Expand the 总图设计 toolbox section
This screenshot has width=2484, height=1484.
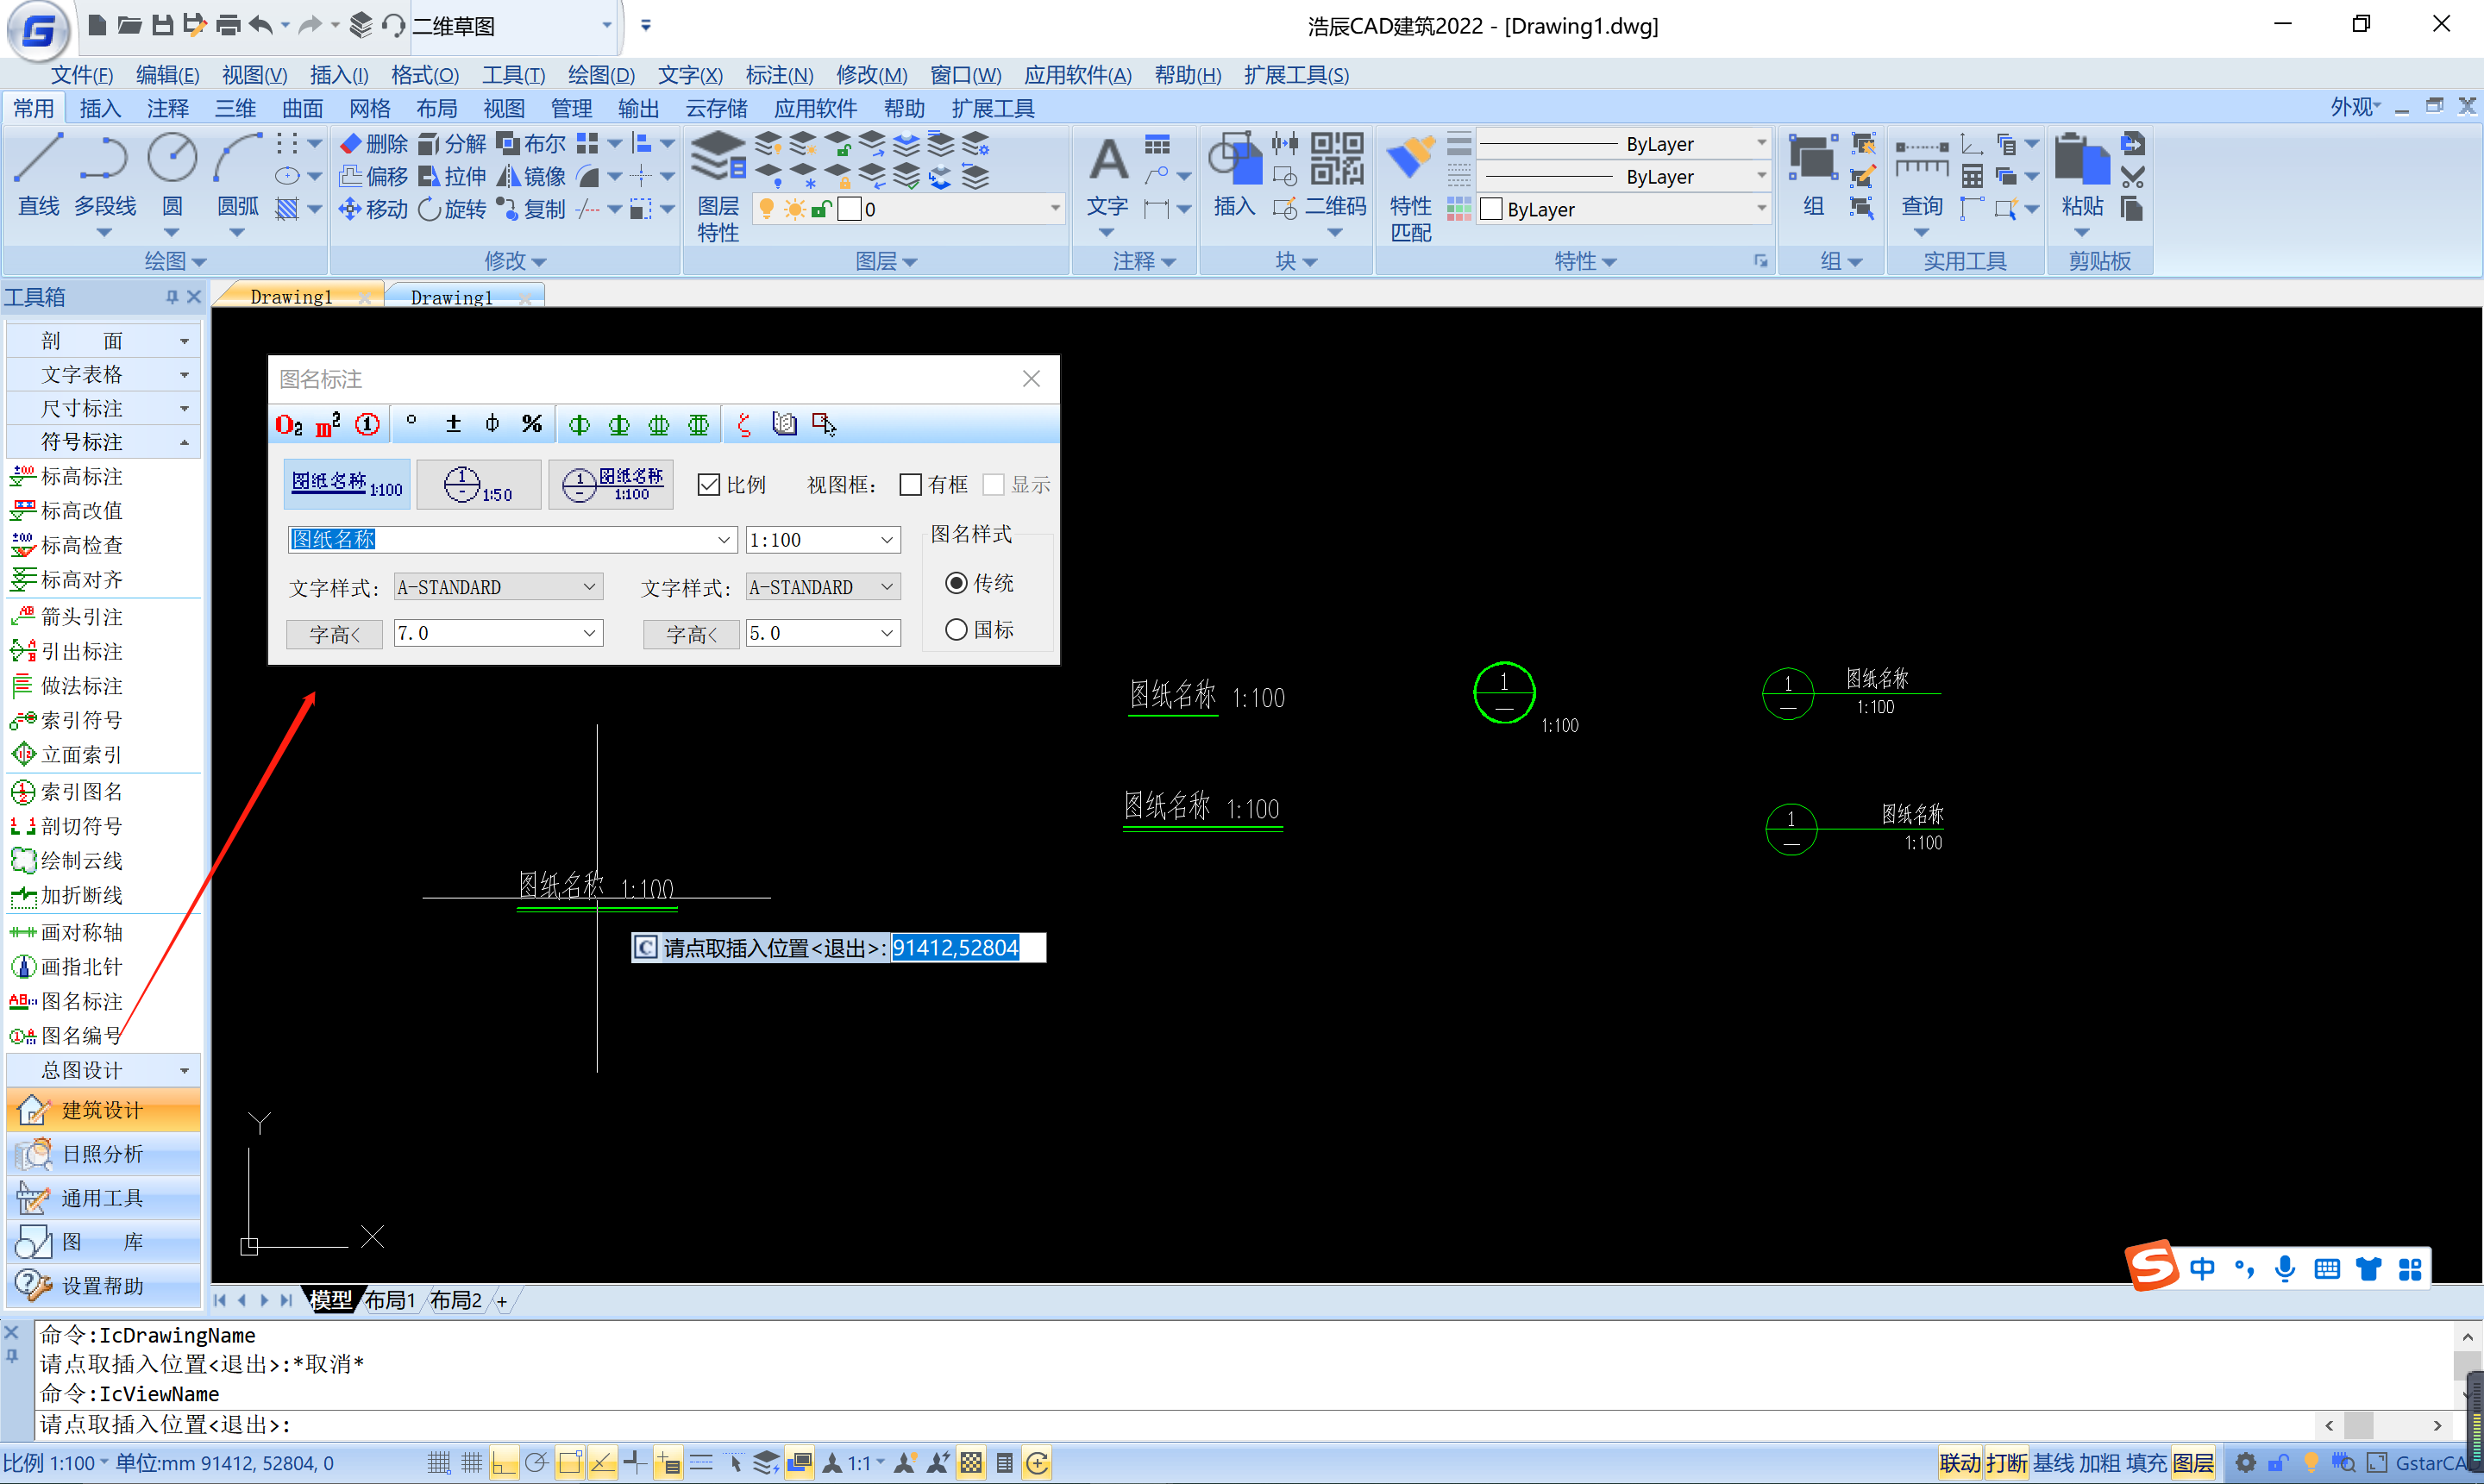coord(102,1070)
